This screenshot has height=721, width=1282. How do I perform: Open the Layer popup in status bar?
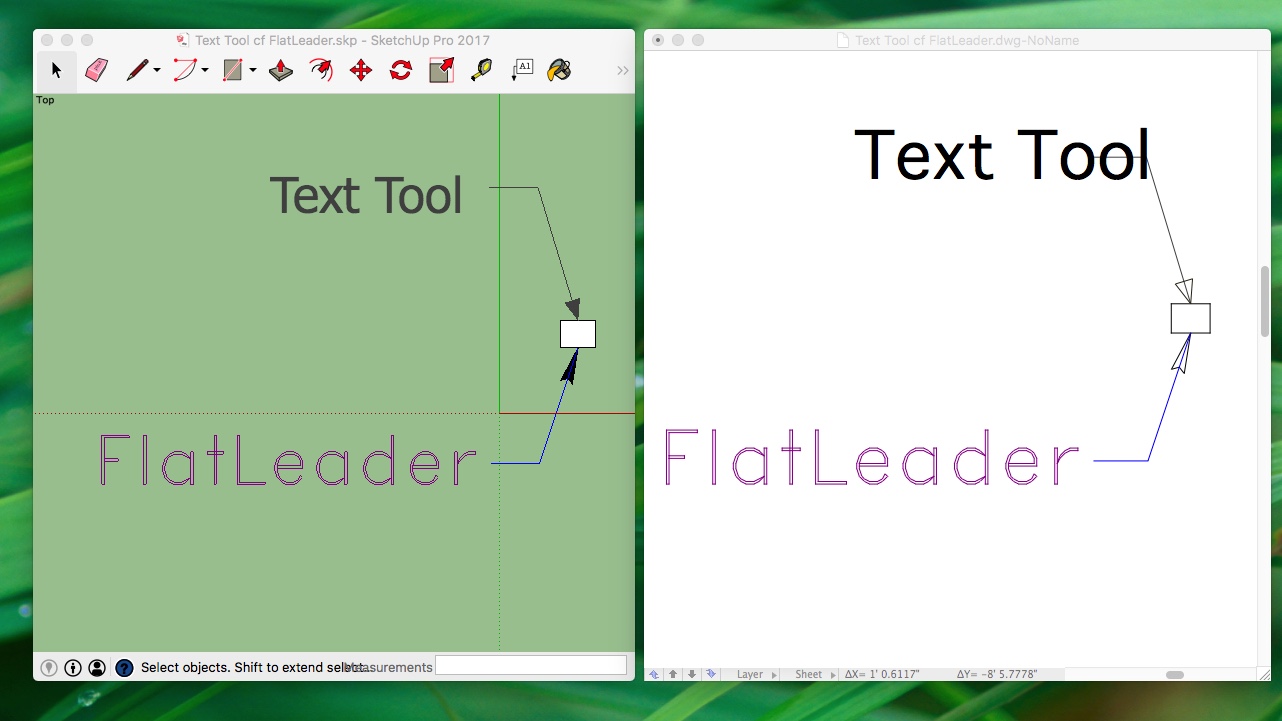(750, 675)
